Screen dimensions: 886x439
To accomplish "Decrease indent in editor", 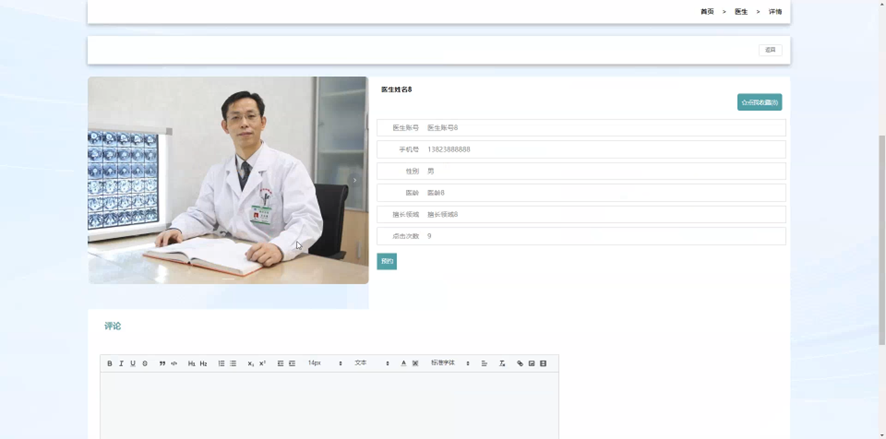I will [280, 363].
